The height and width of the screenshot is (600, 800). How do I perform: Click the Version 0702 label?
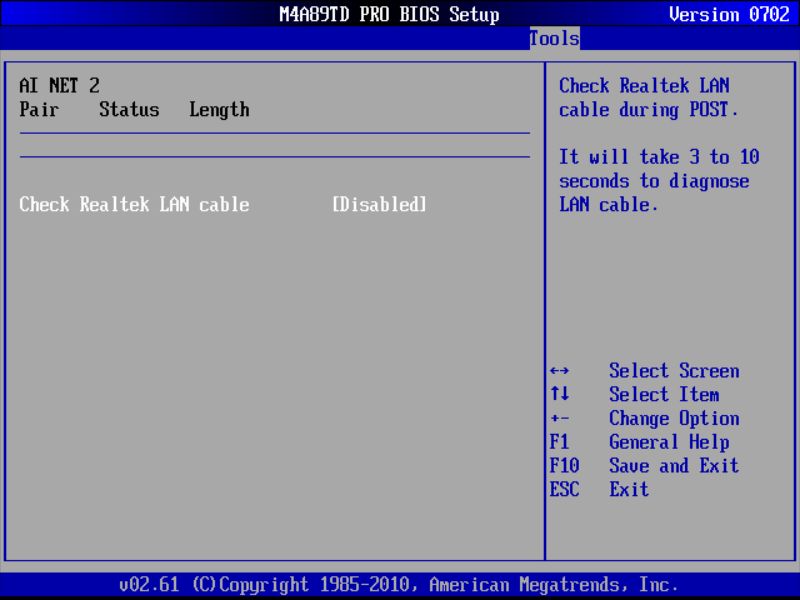729,14
